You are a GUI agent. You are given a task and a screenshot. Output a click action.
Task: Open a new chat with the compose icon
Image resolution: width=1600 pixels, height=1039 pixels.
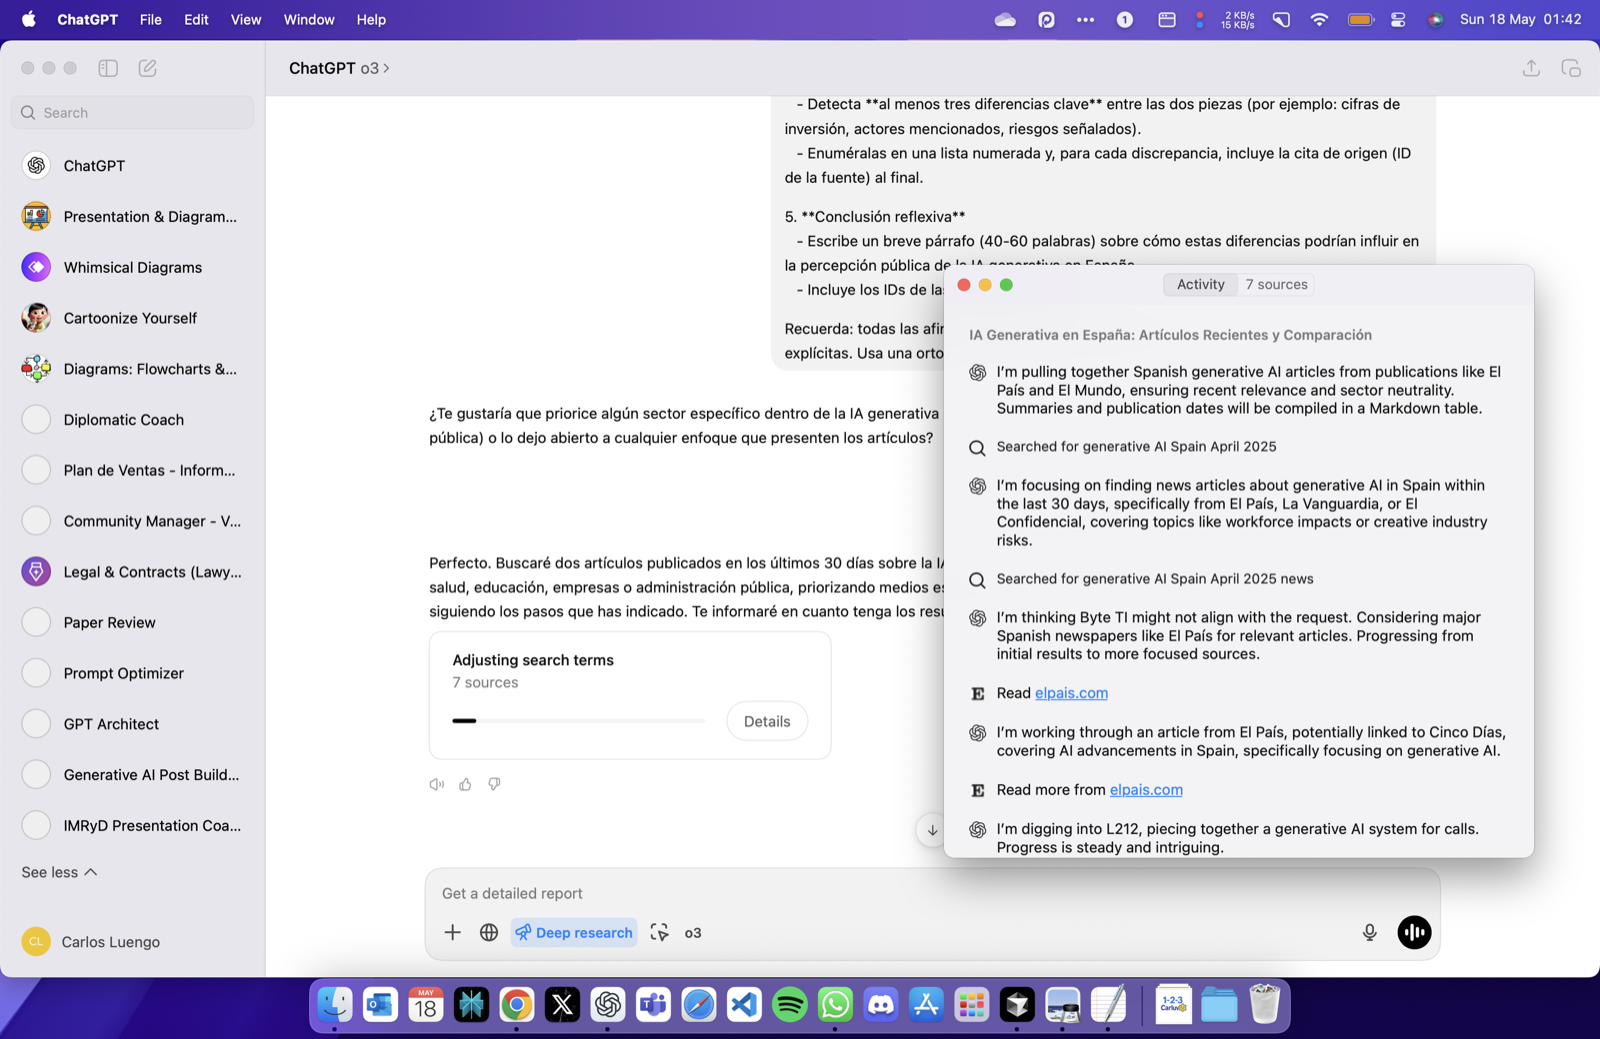148,68
